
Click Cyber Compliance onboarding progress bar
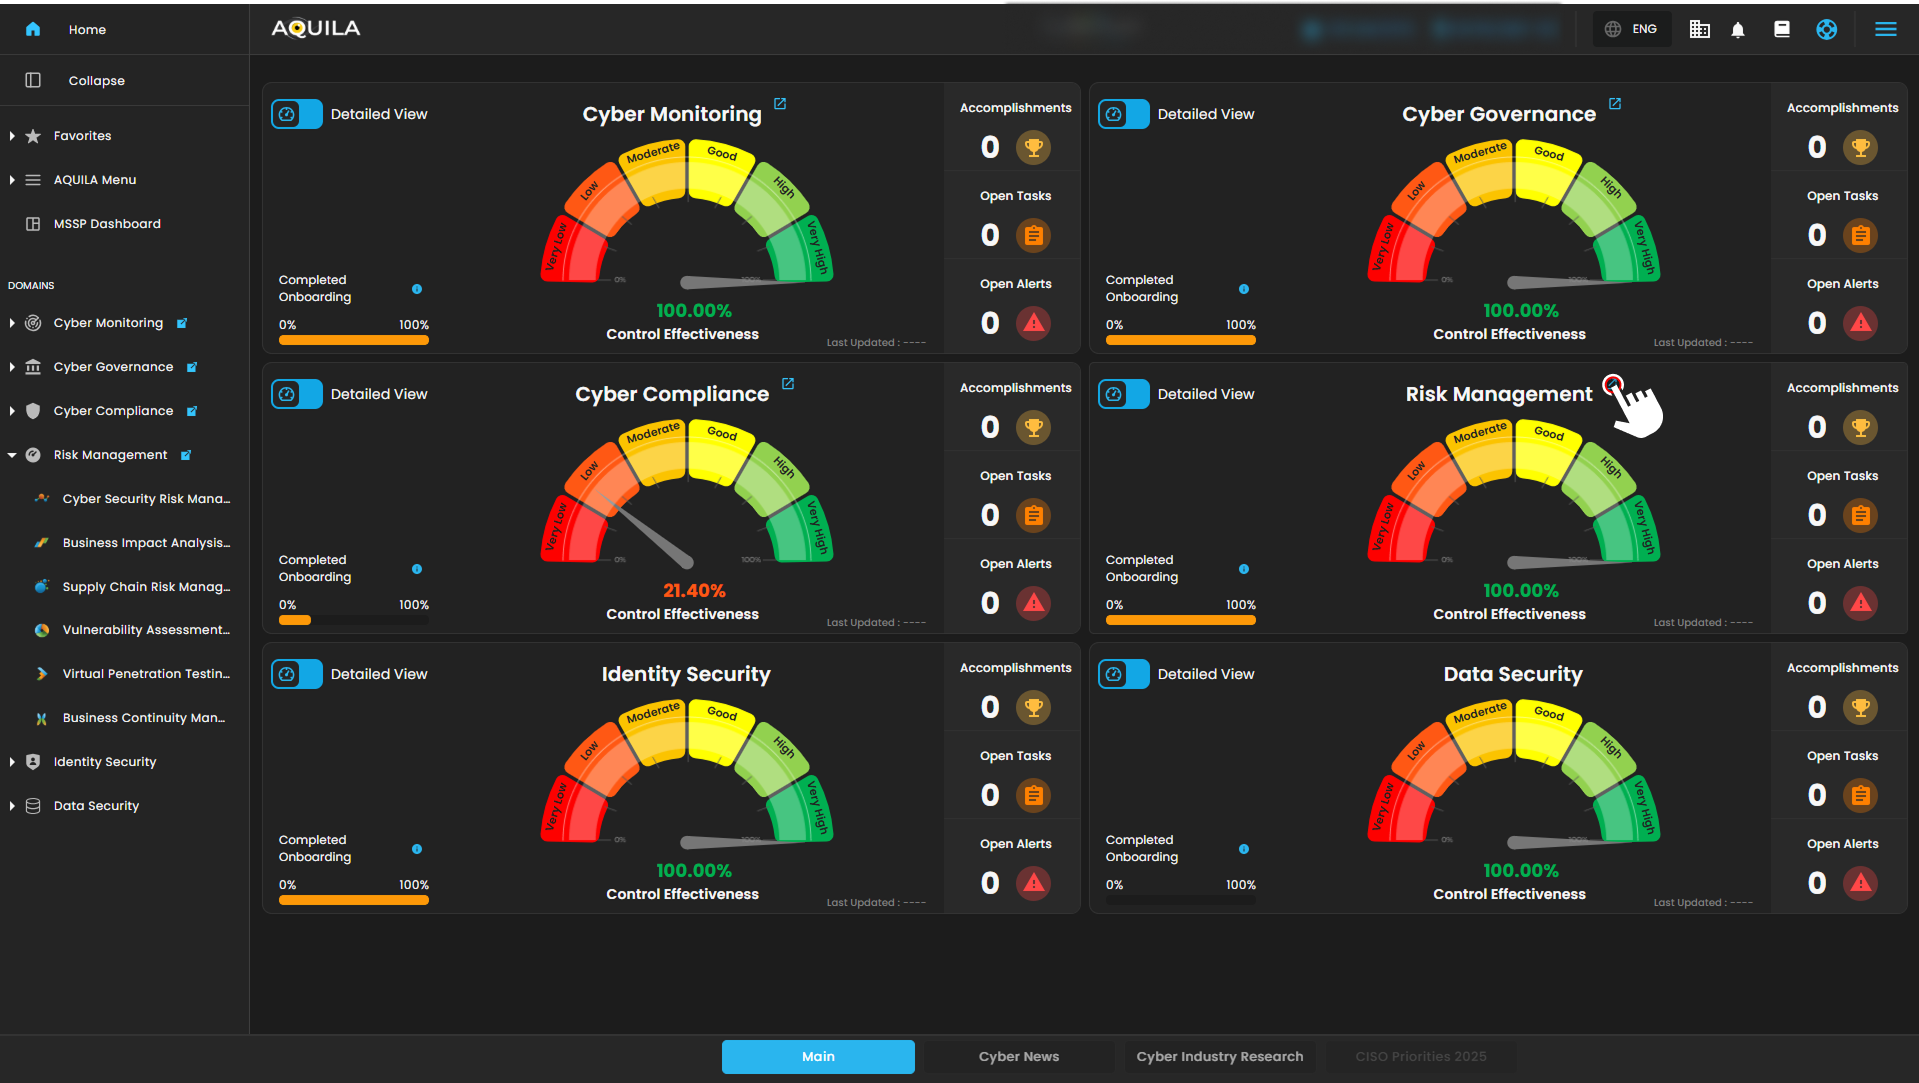pos(353,620)
